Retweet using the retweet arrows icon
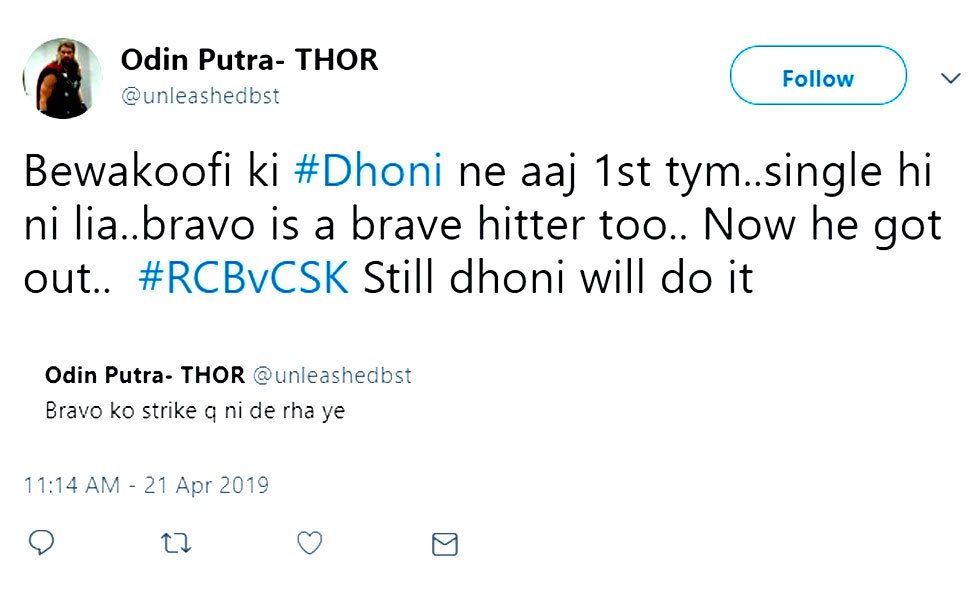970x600 pixels. (175, 543)
